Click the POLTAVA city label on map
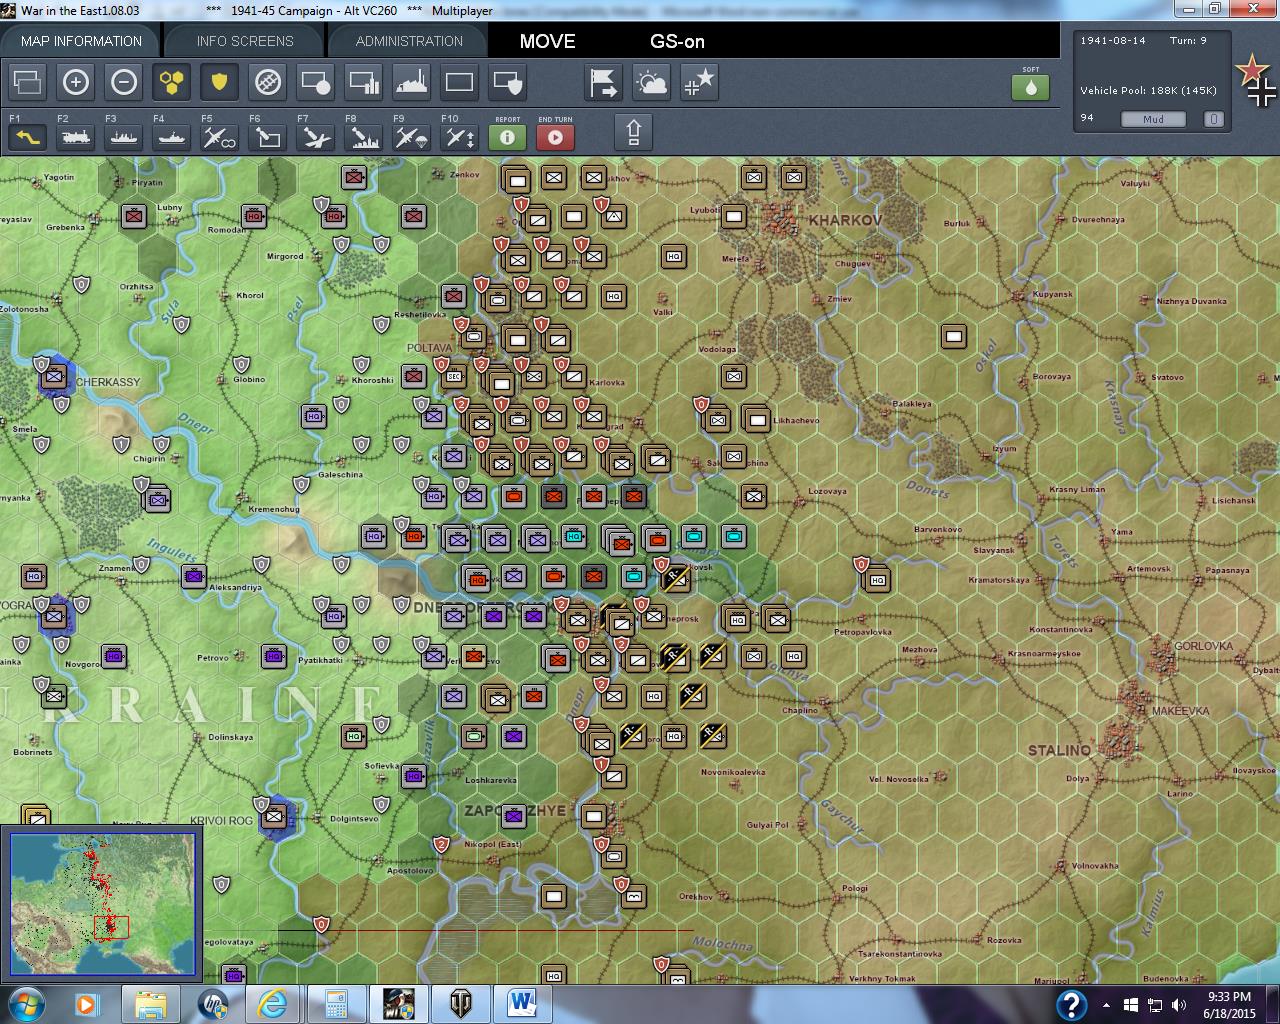Image resolution: width=1280 pixels, height=1024 pixels. click(x=430, y=348)
